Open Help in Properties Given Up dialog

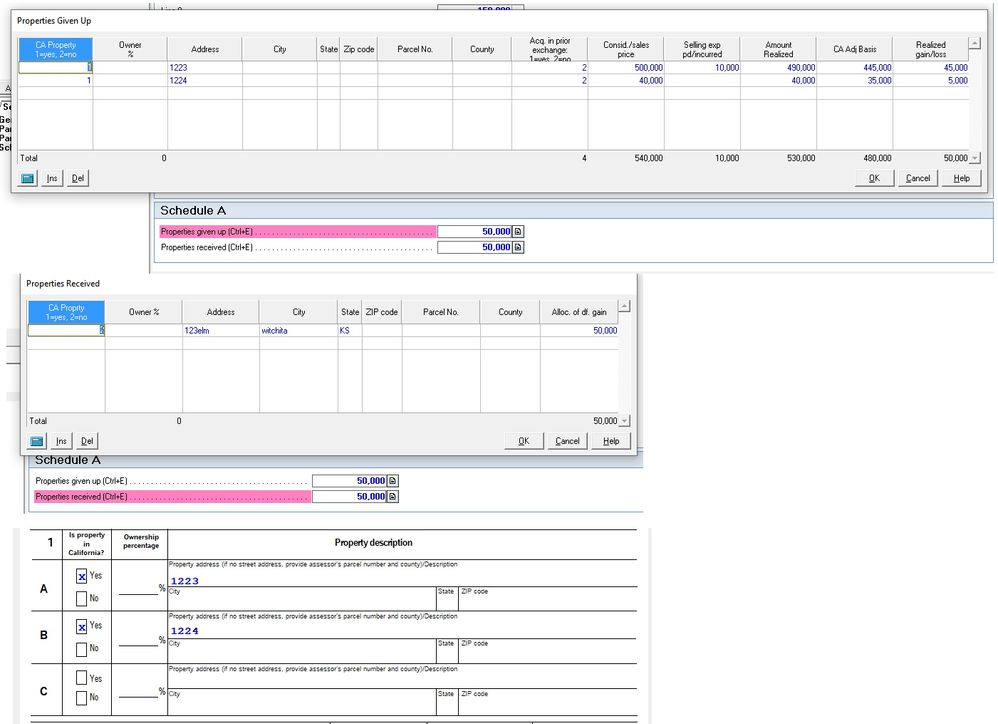point(961,178)
